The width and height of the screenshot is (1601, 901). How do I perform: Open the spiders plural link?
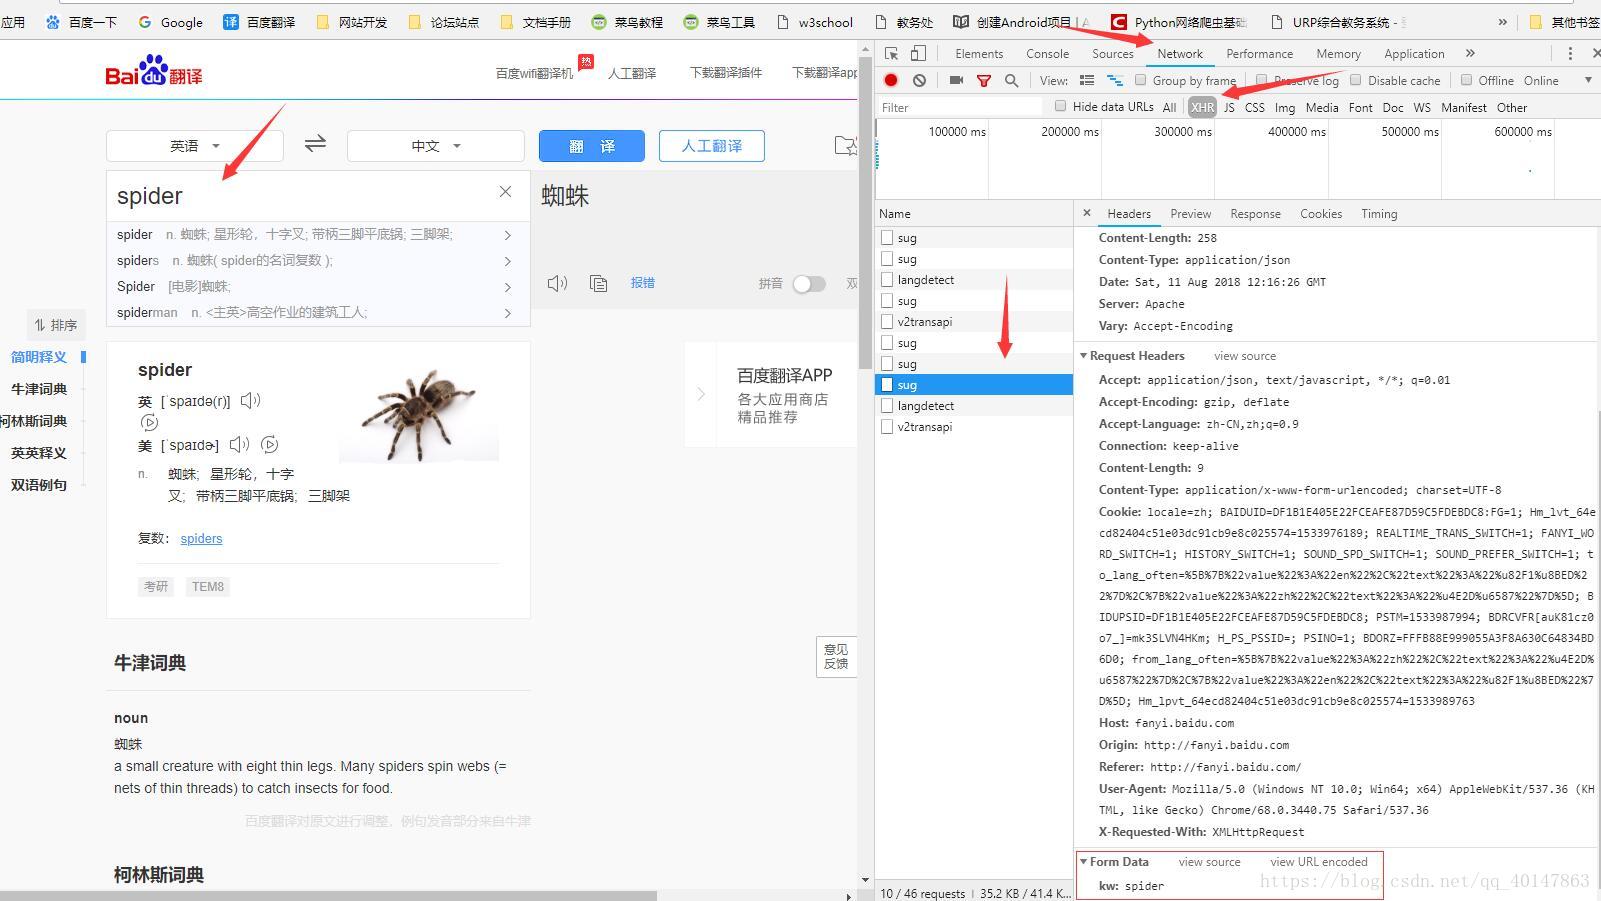(201, 538)
